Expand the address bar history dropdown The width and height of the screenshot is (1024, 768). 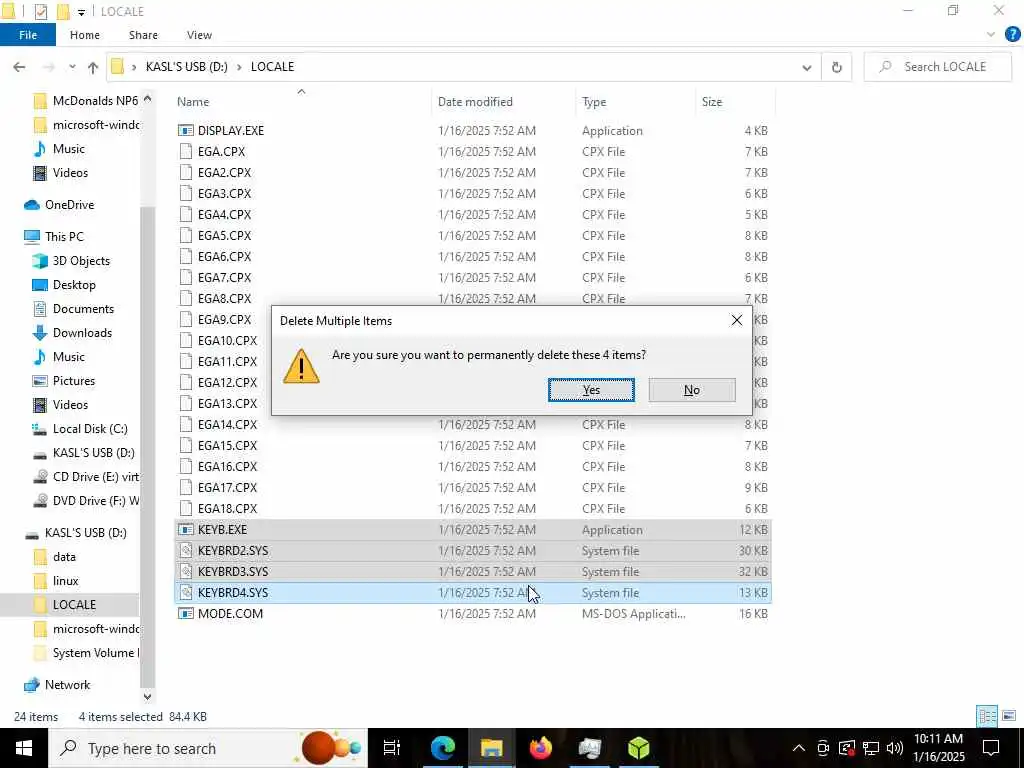click(807, 67)
